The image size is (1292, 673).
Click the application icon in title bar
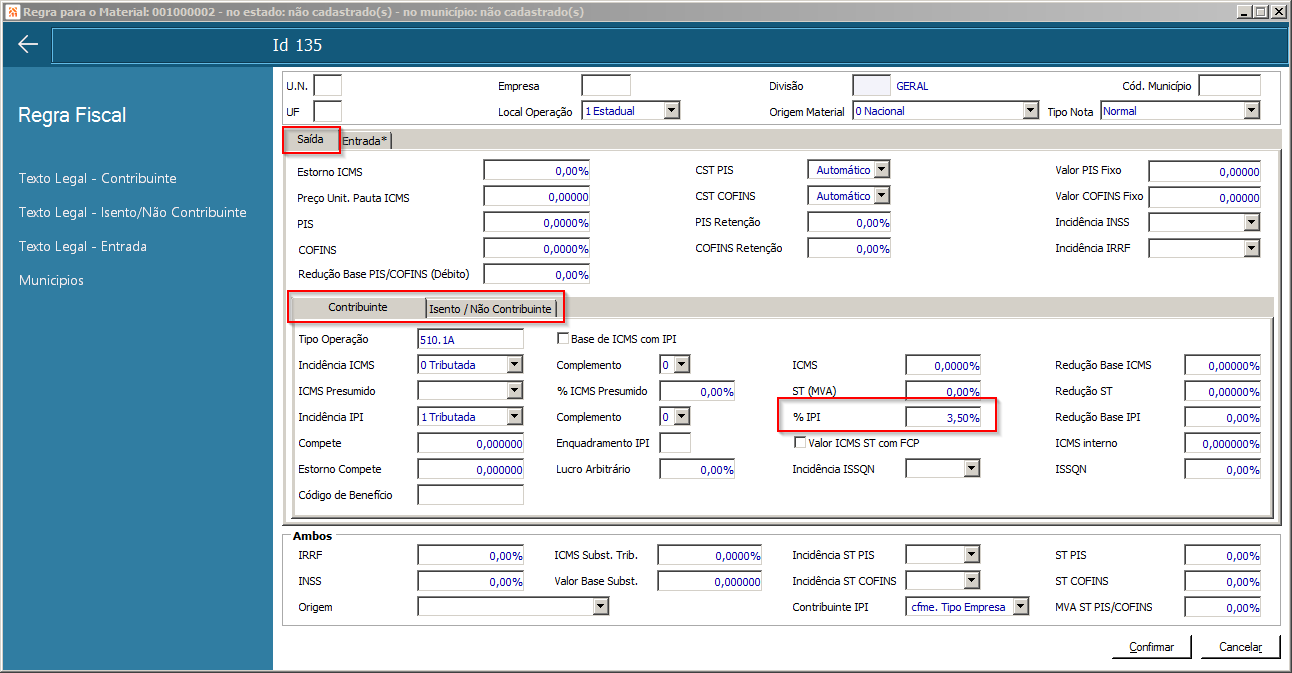click(x=12, y=12)
